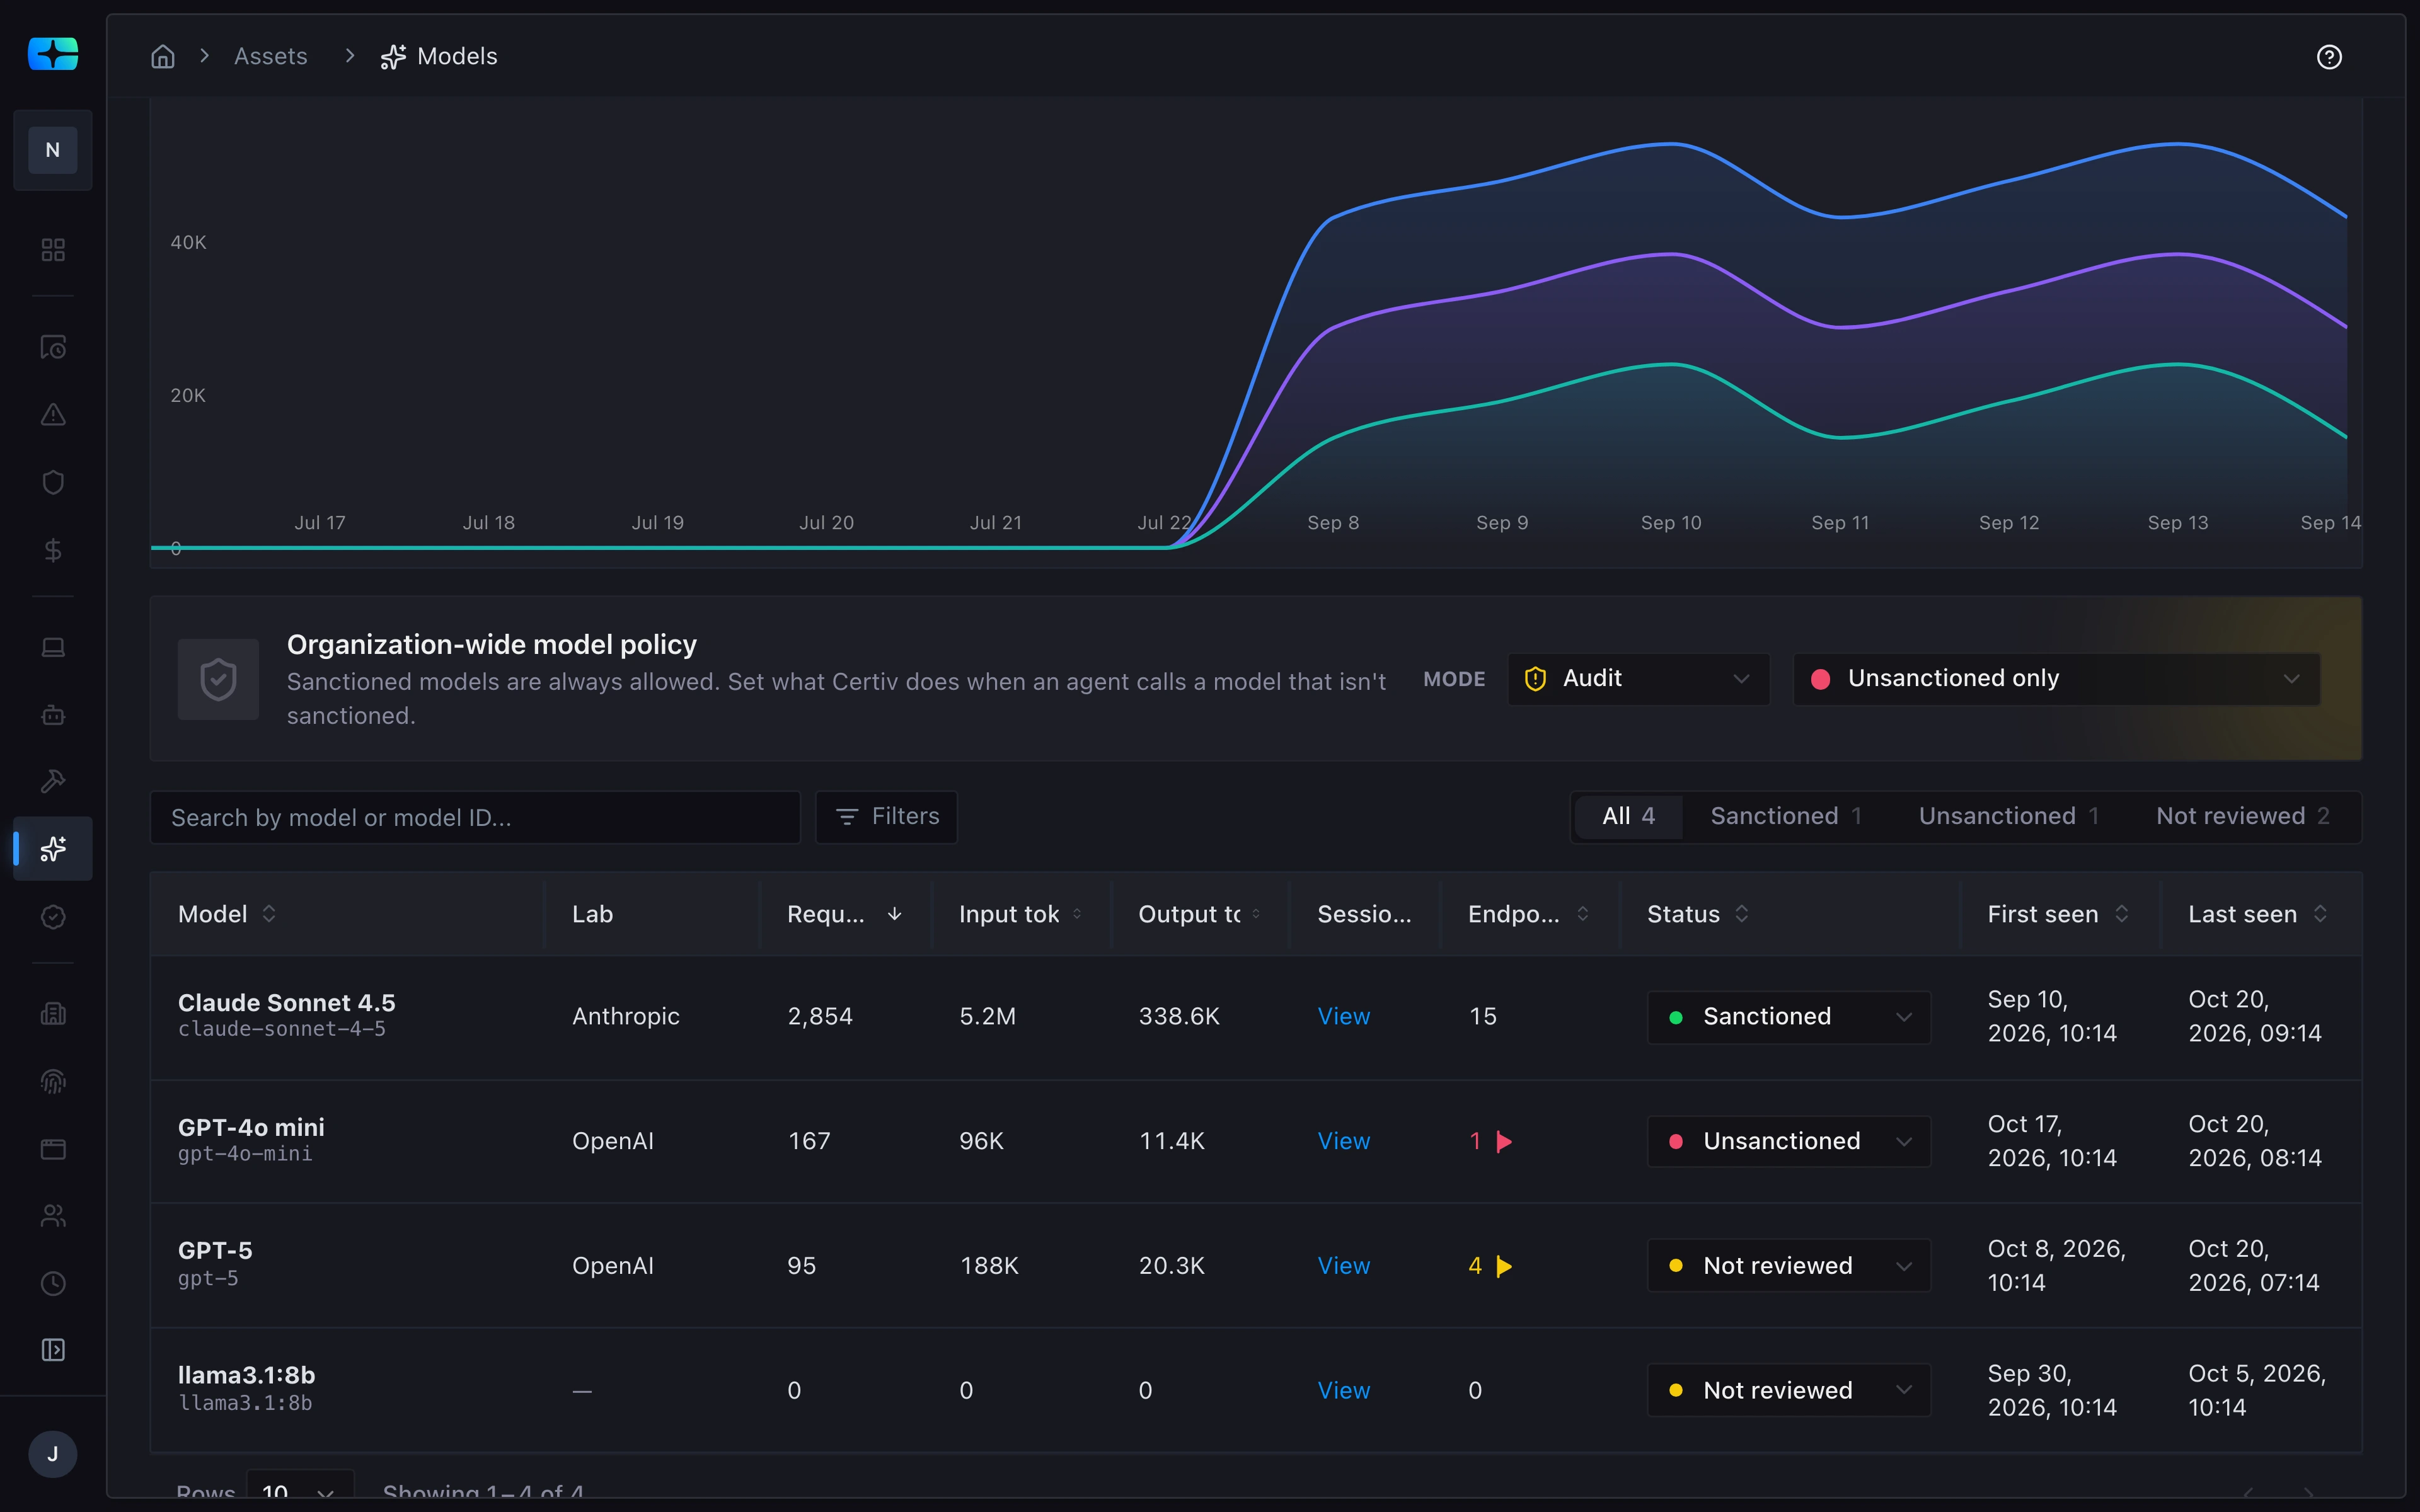Toggle the sidebar expand panel icon
Viewport: 2420px width, 1512px height.
click(x=53, y=1350)
